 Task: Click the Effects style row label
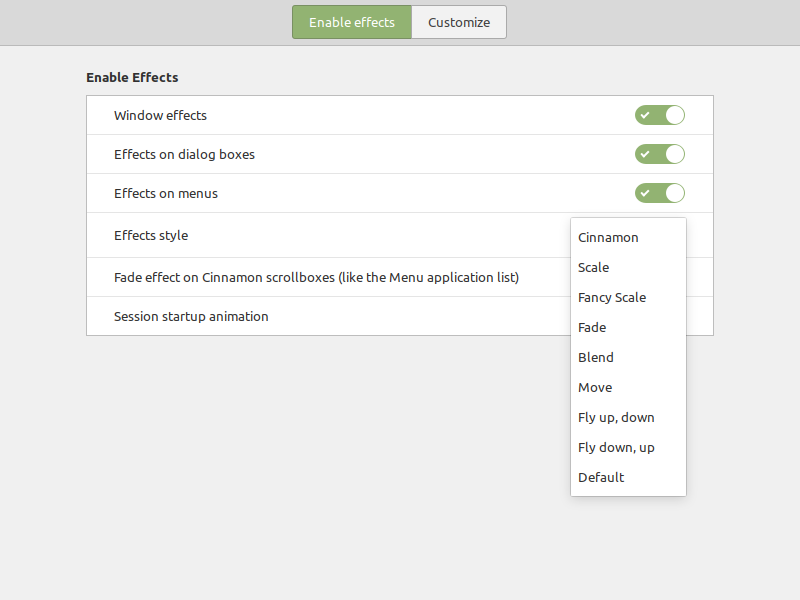click(151, 235)
